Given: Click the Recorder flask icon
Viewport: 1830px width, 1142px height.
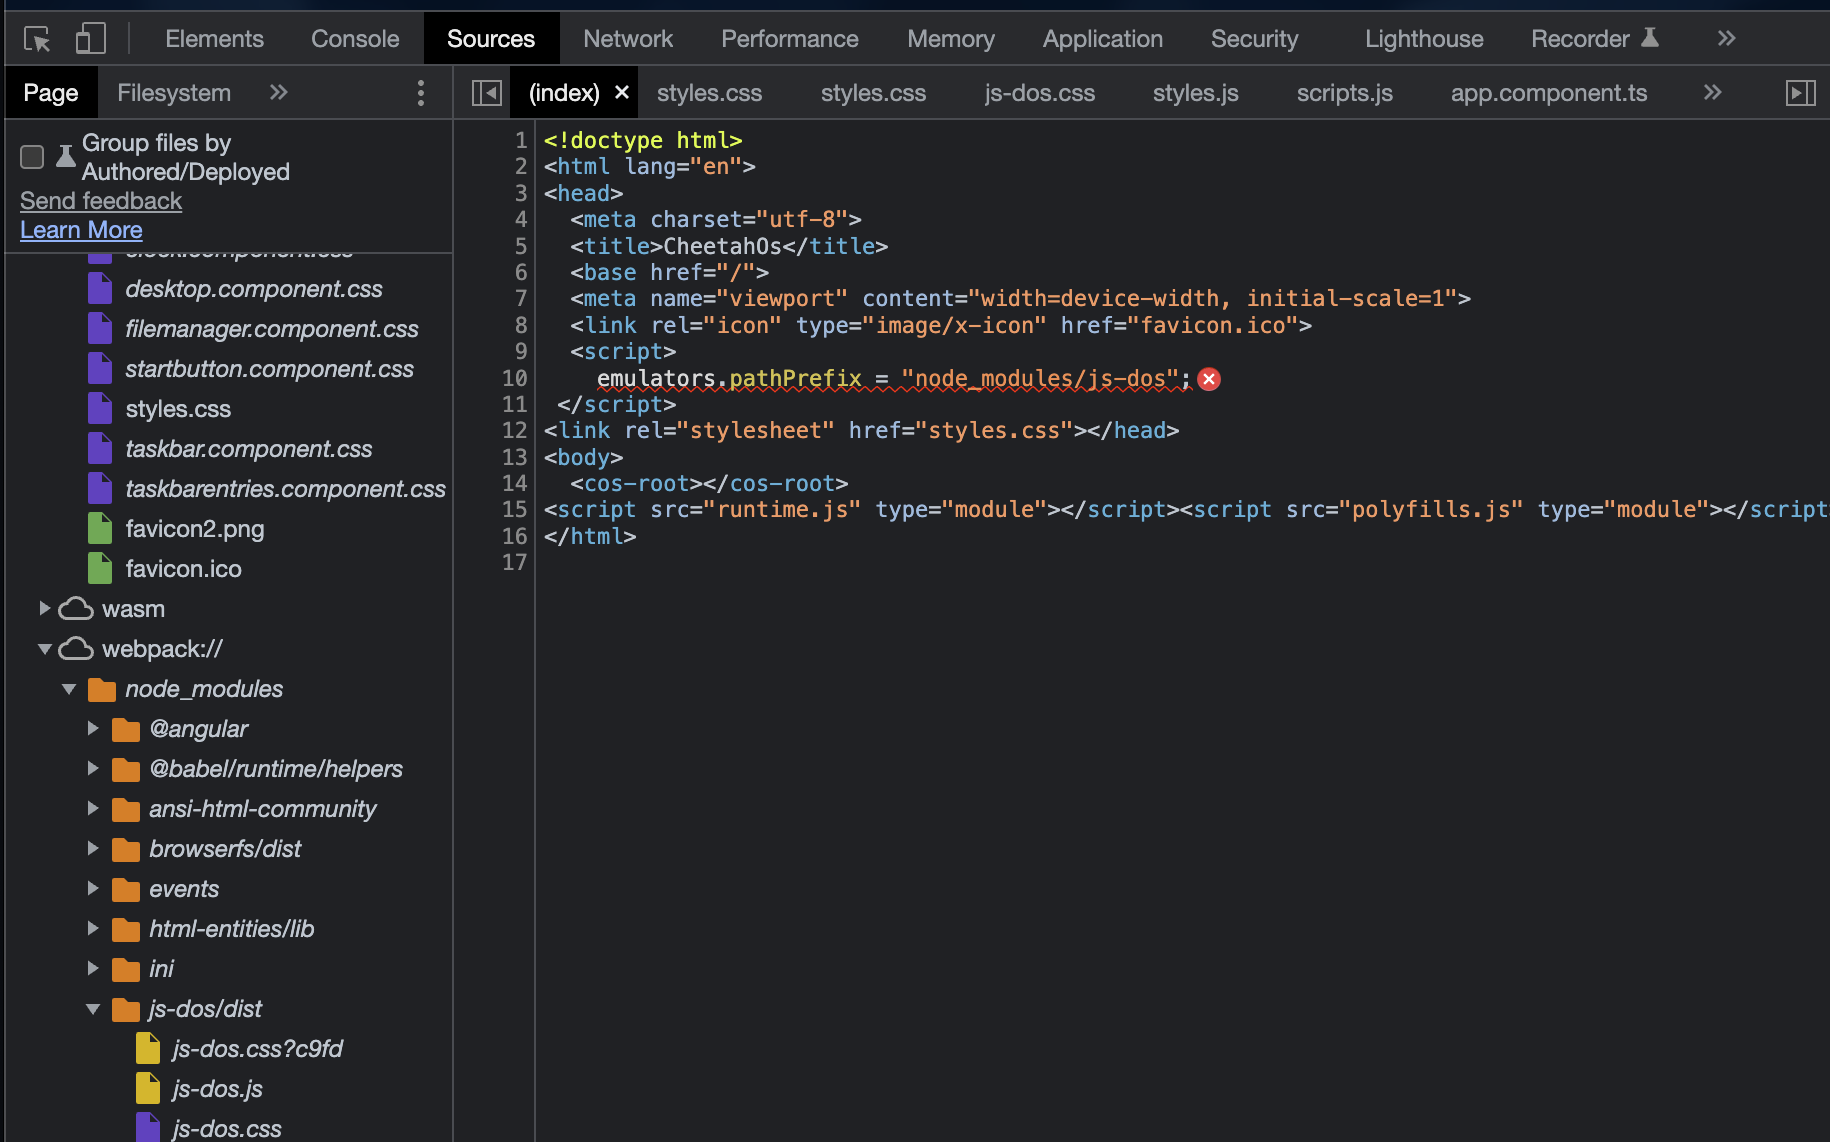Looking at the screenshot, I should [1650, 38].
